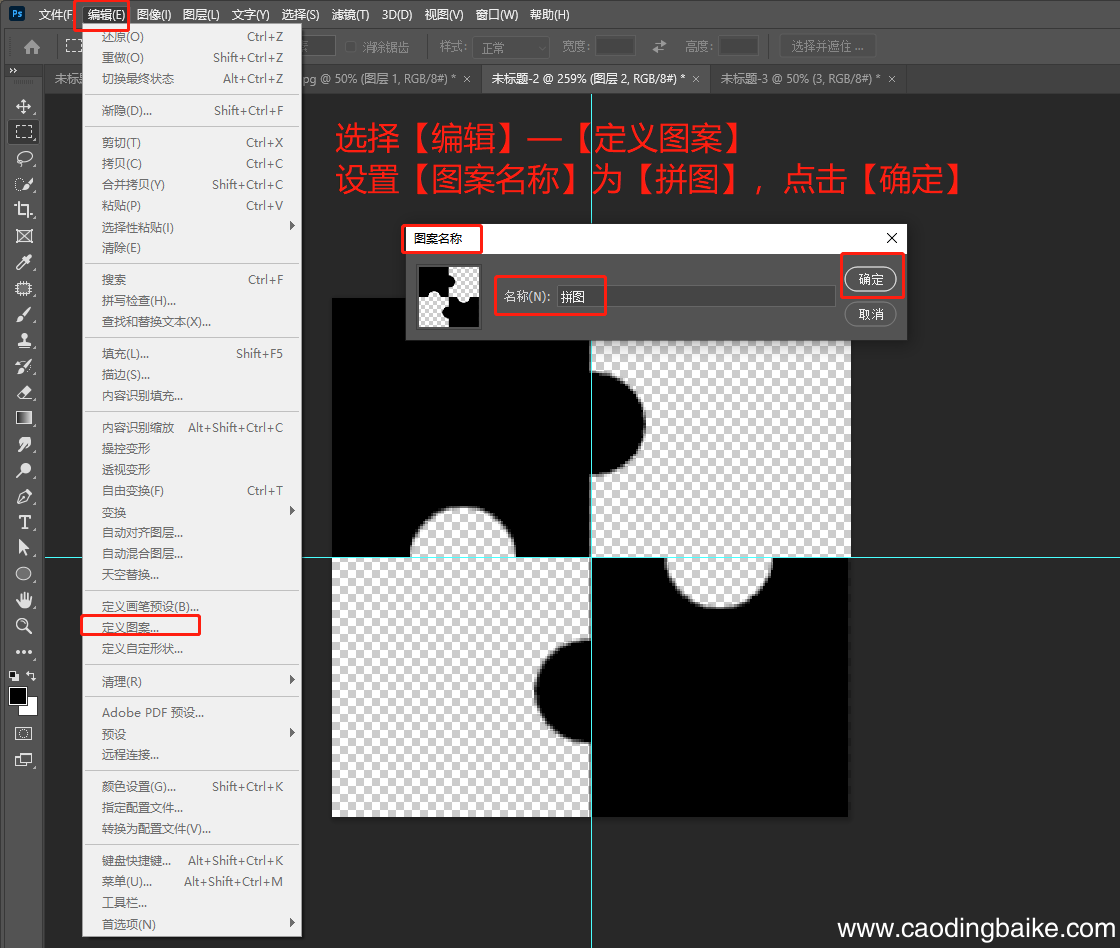
Task: Select the Horizontal Type tool
Action: 24,522
